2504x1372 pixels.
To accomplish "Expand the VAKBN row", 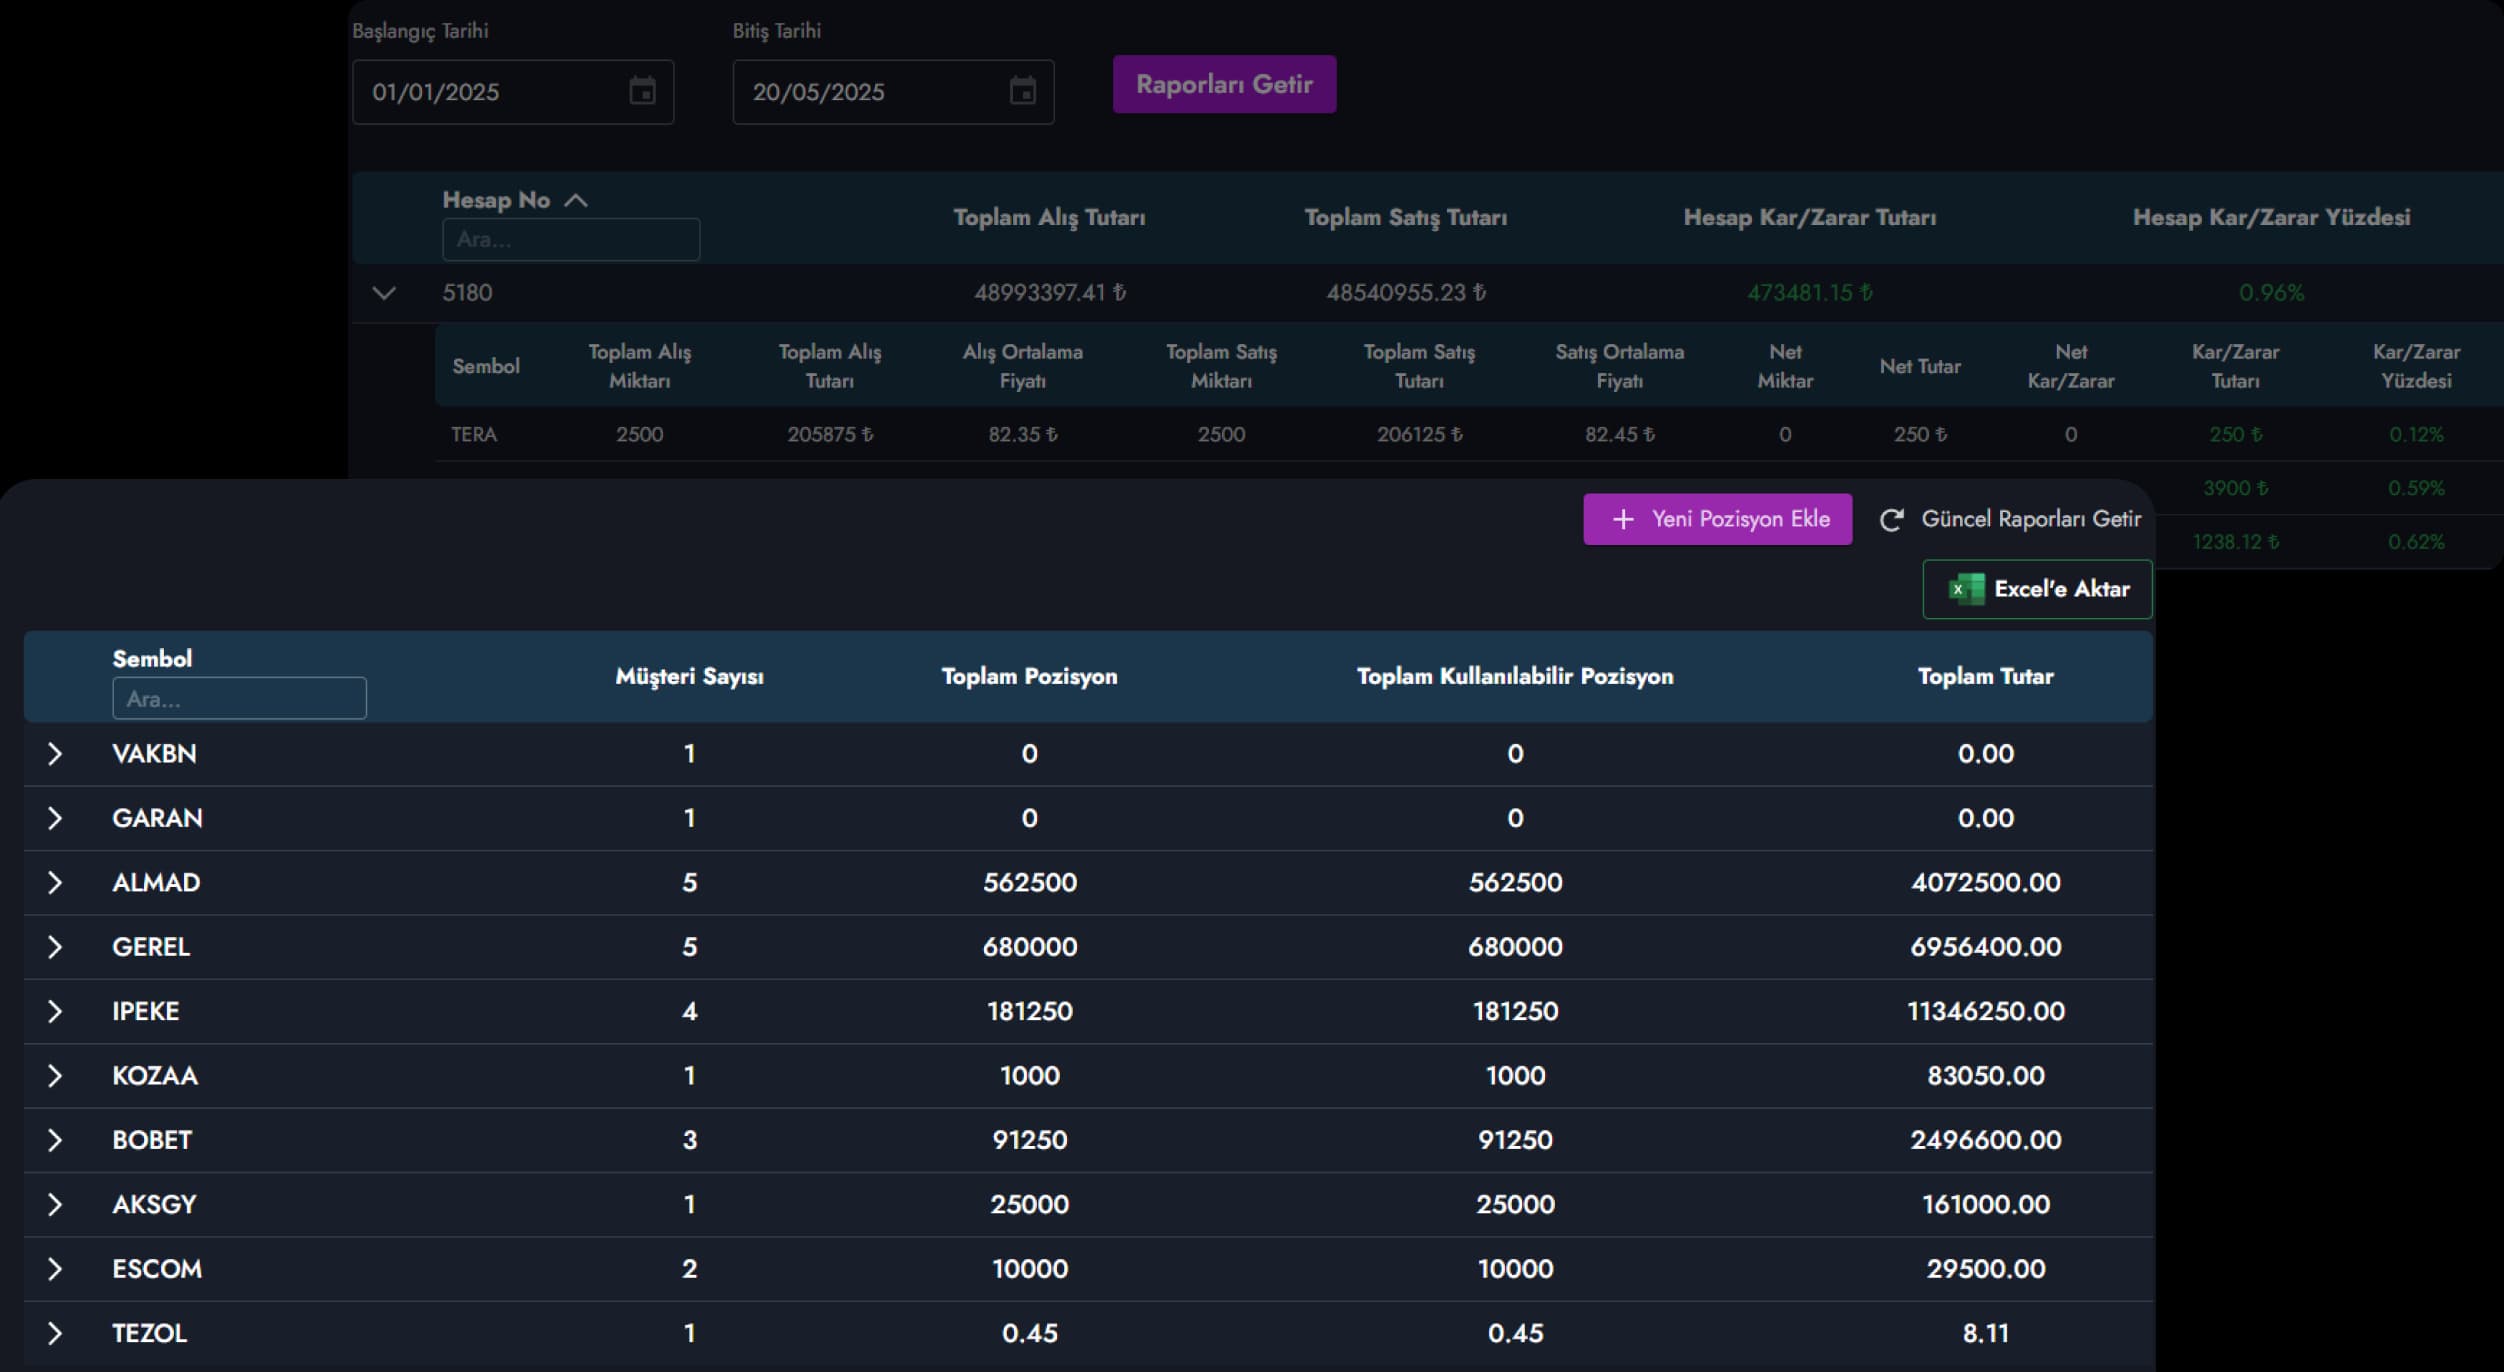I will coord(55,754).
